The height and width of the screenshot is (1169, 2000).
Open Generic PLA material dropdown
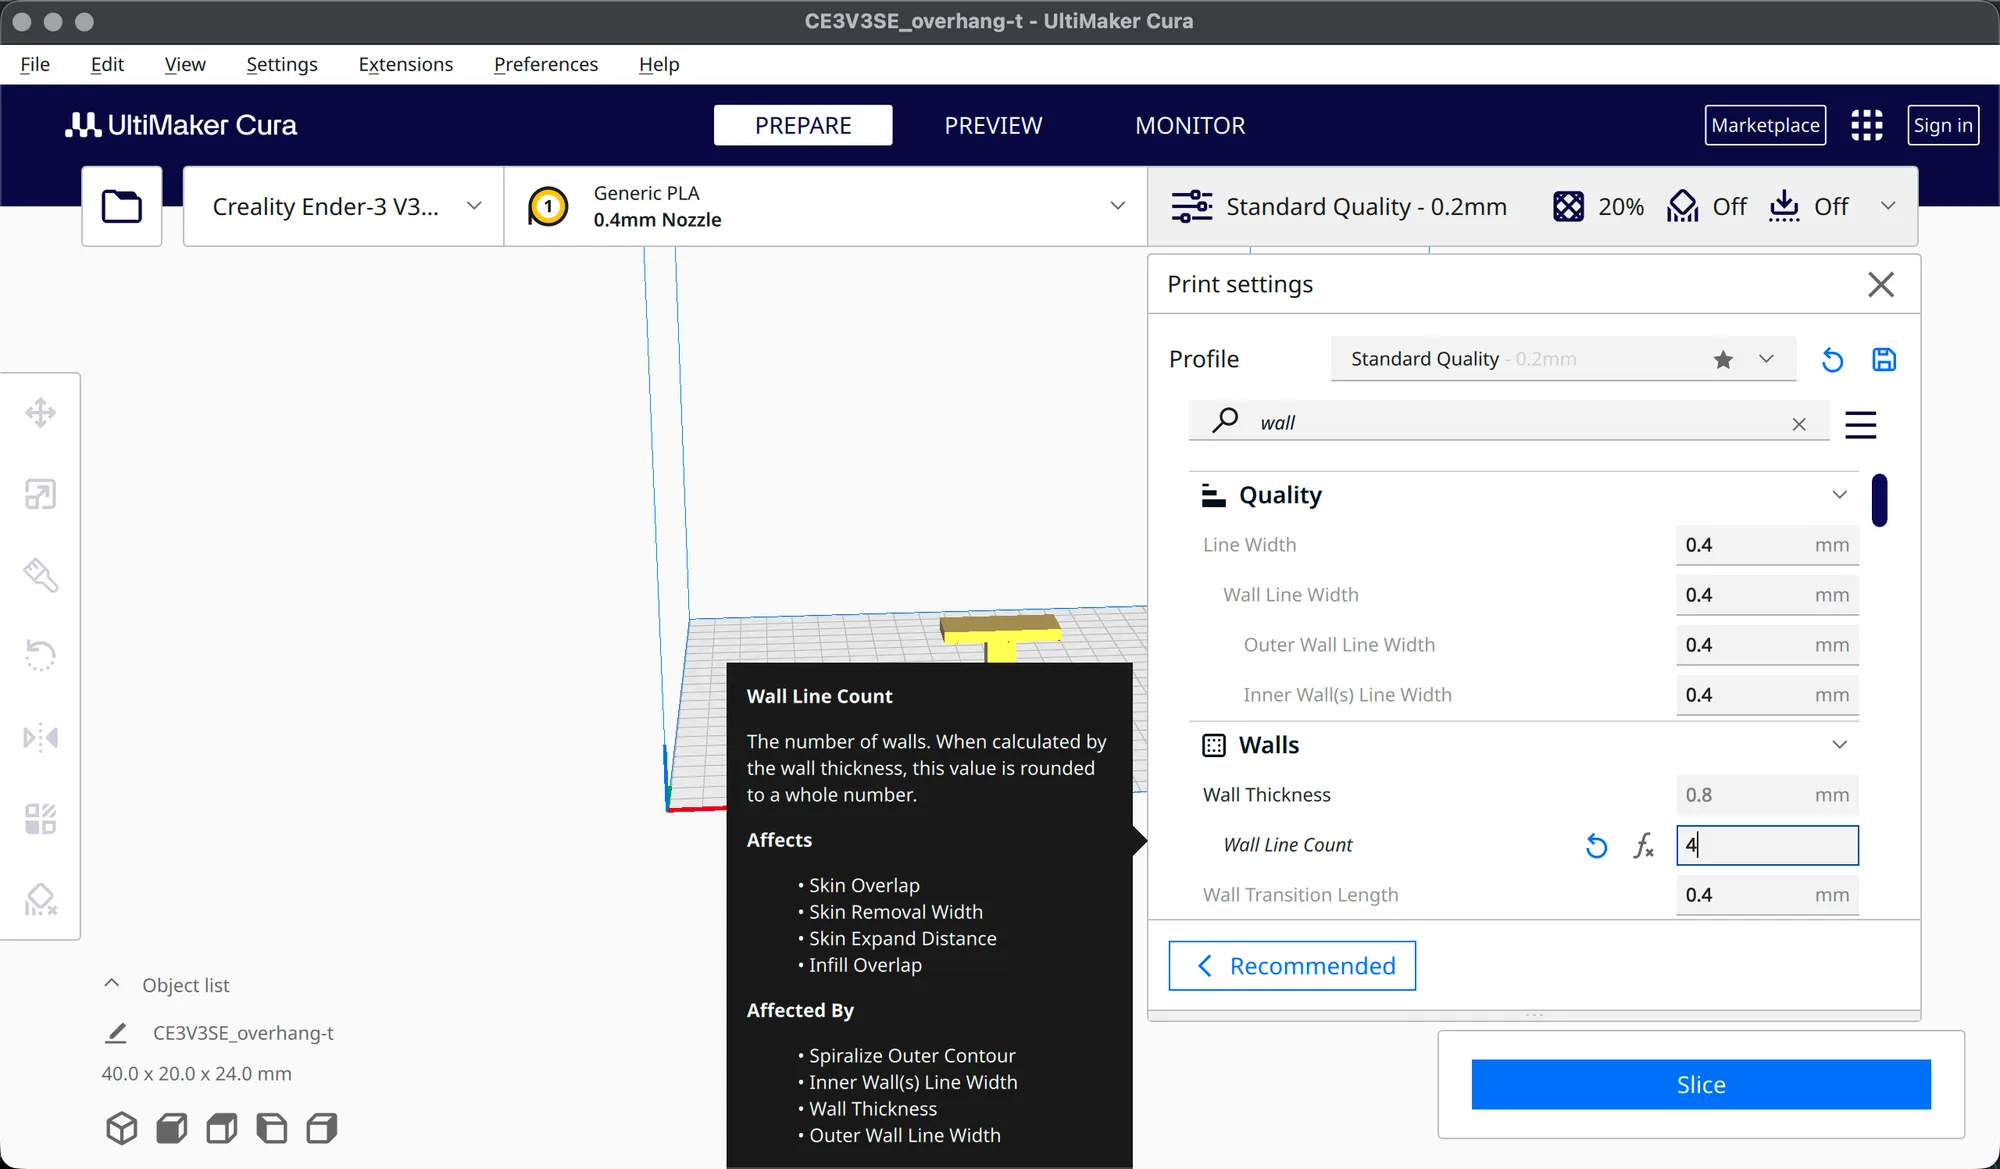point(825,206)
